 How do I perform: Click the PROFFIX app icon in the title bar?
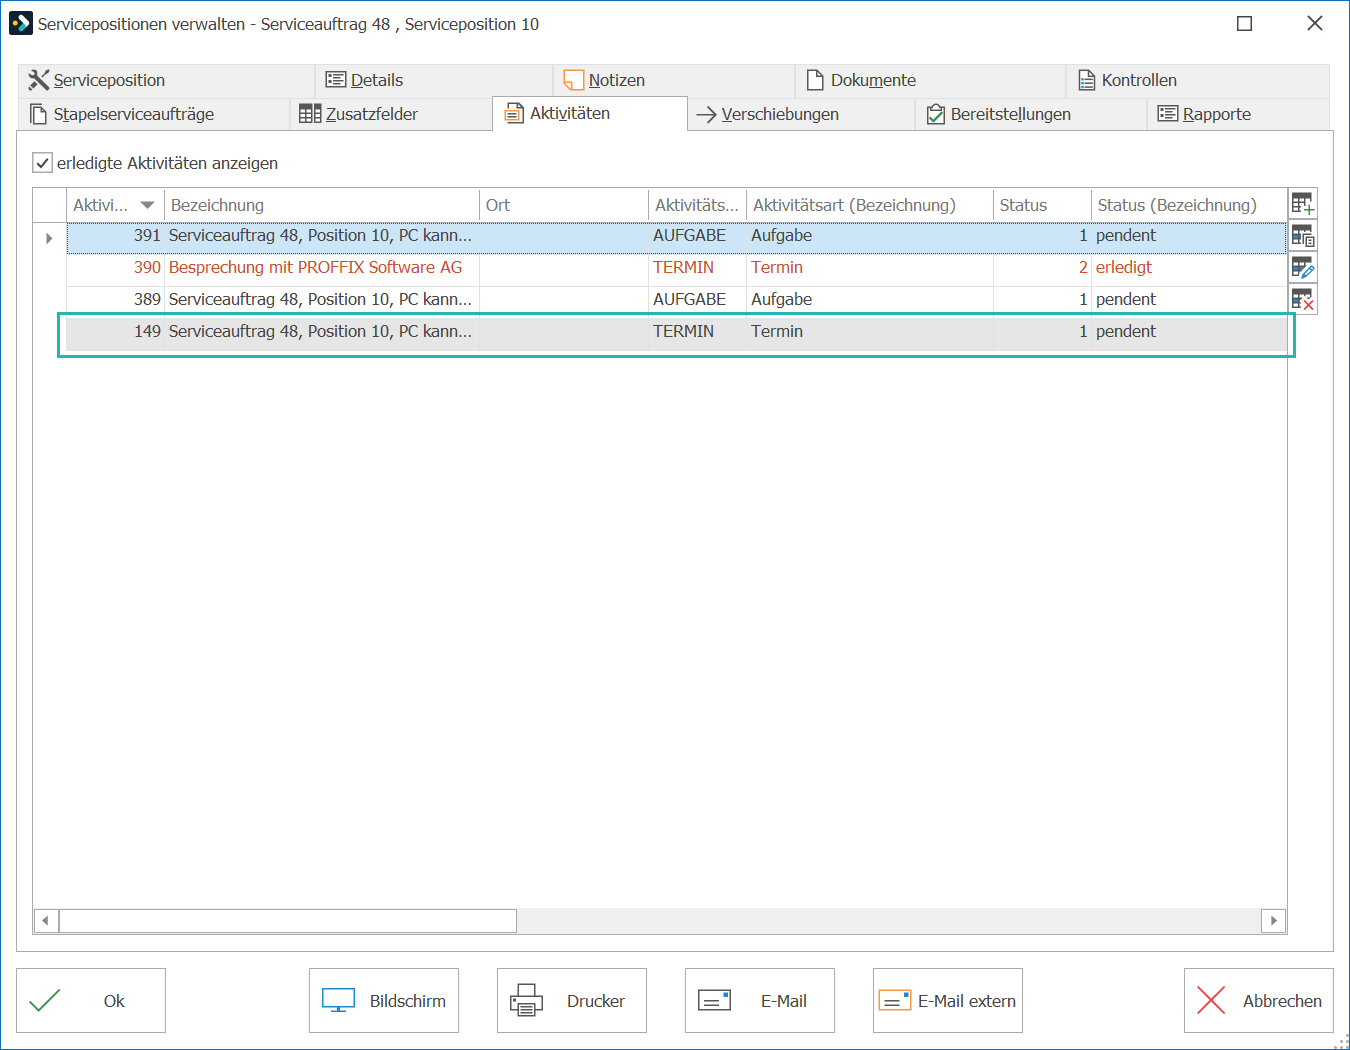tap(20, 23)
